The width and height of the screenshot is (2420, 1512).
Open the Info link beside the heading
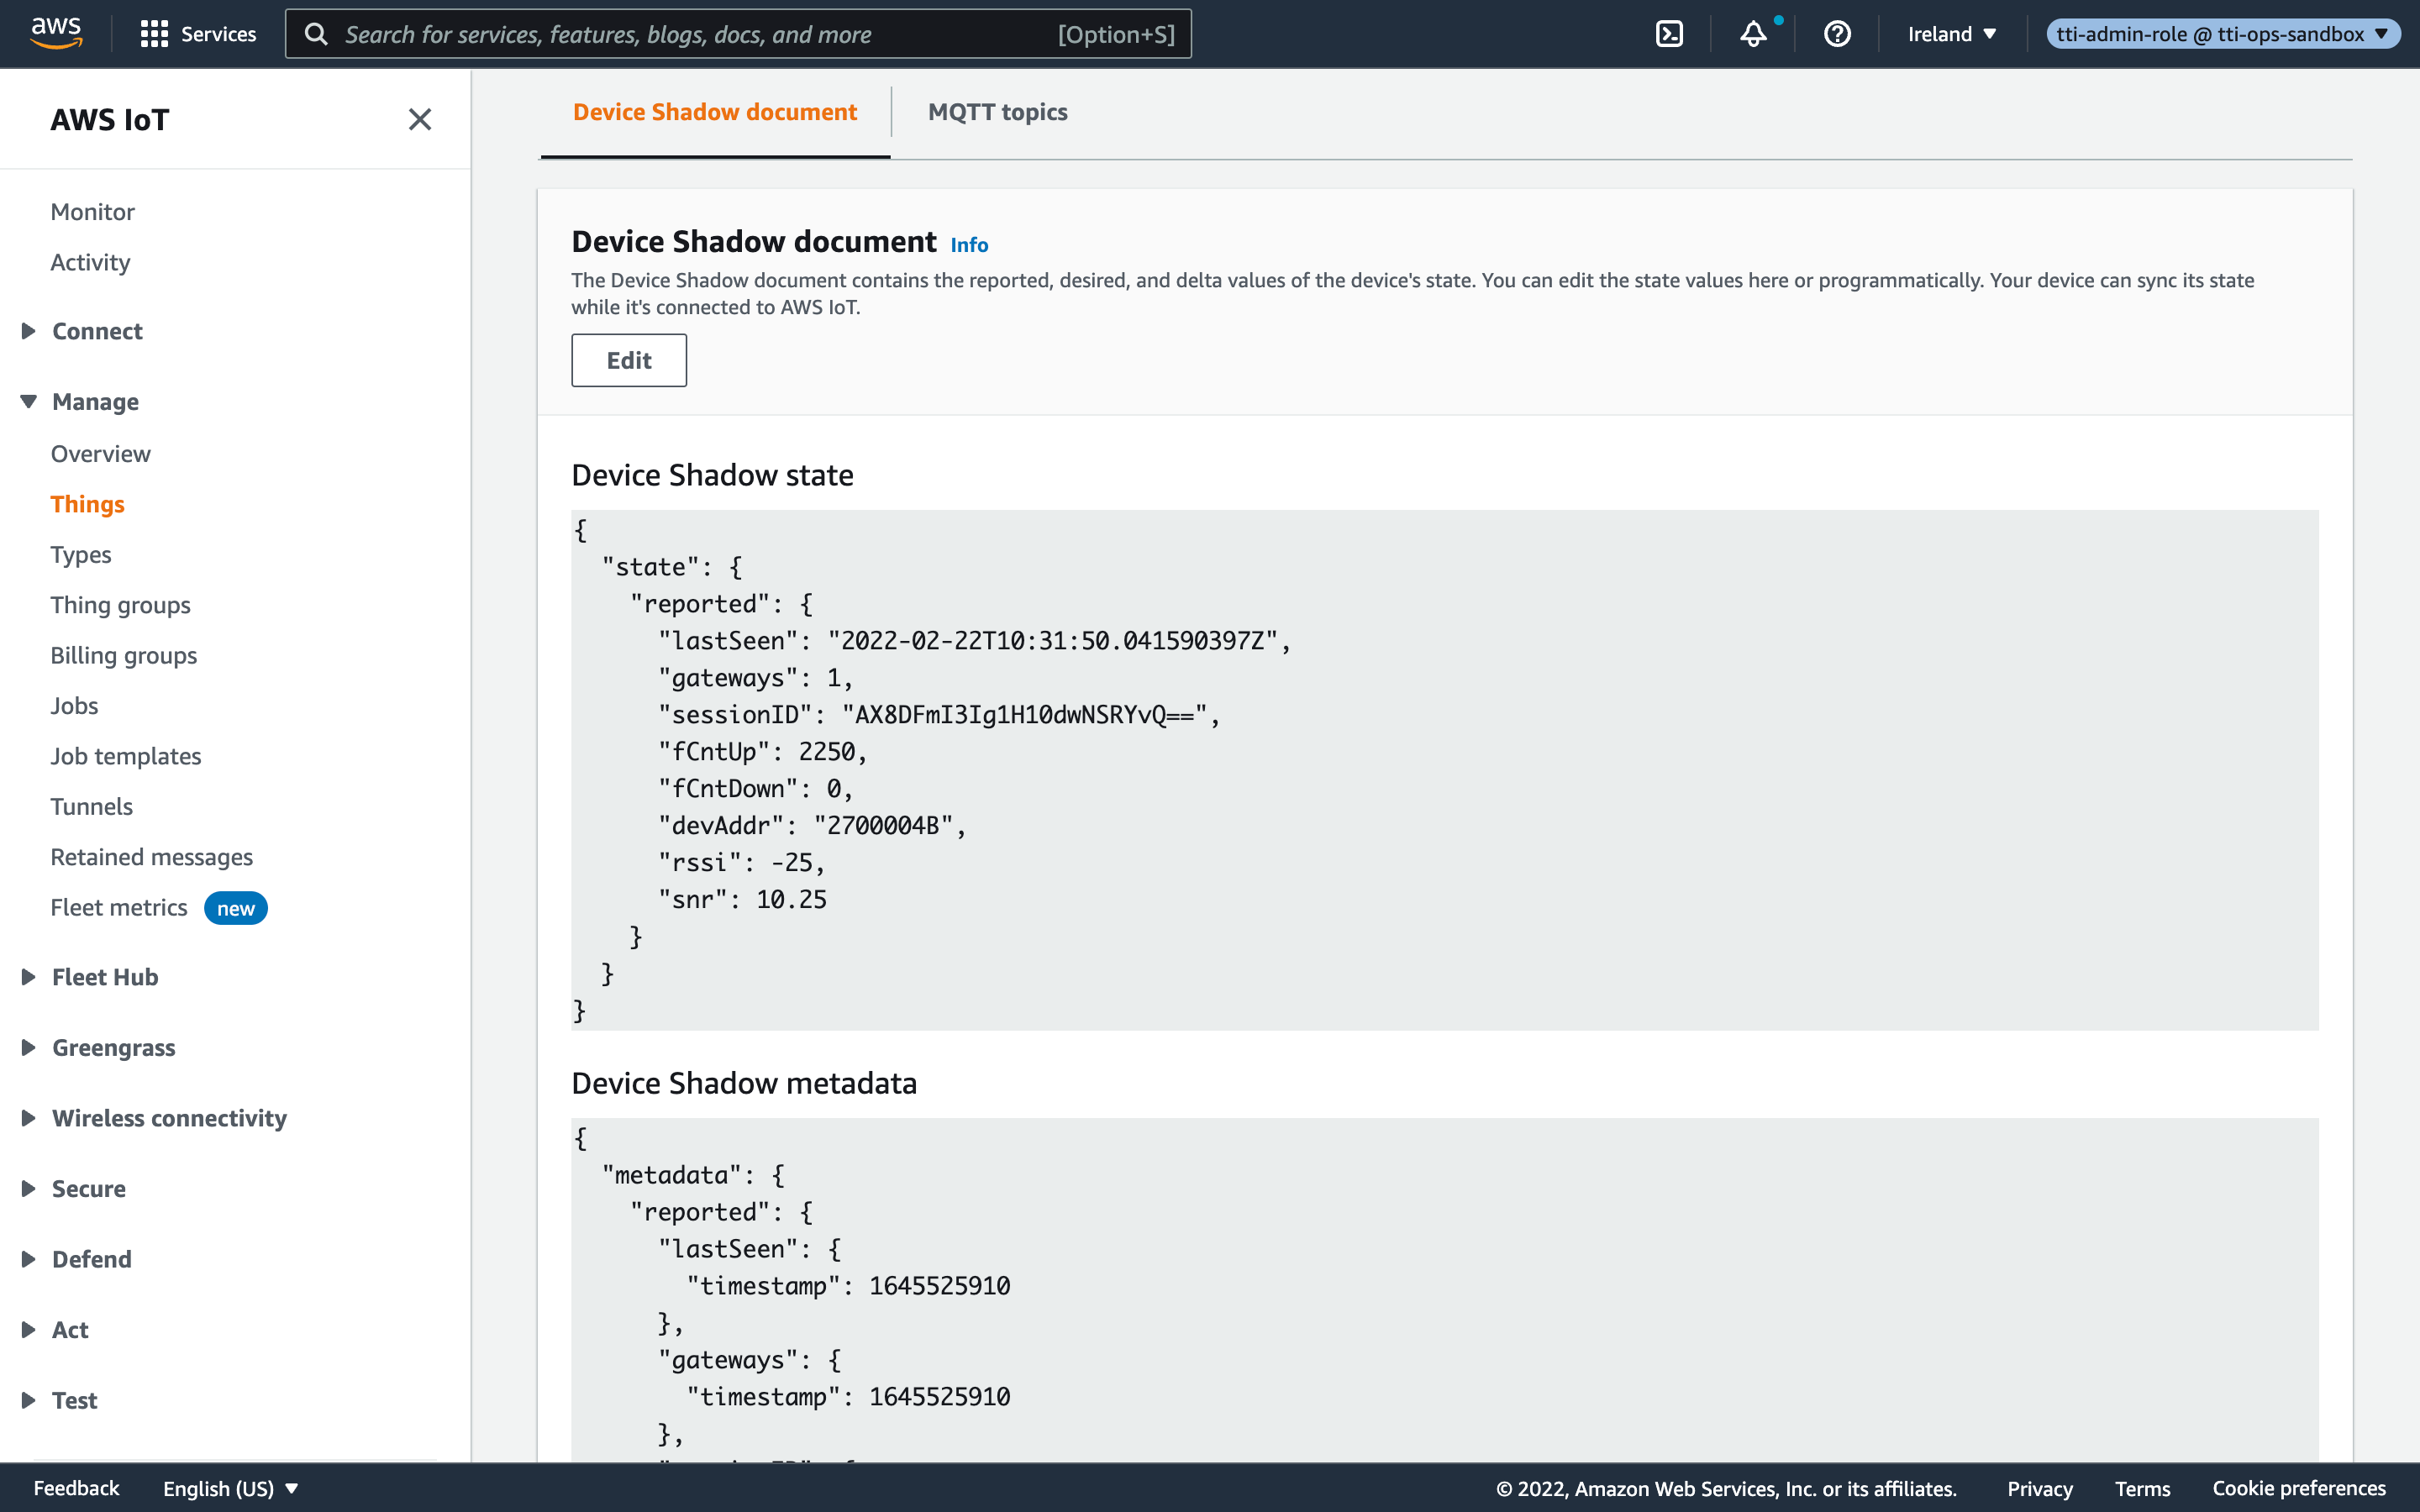point(968,245)
